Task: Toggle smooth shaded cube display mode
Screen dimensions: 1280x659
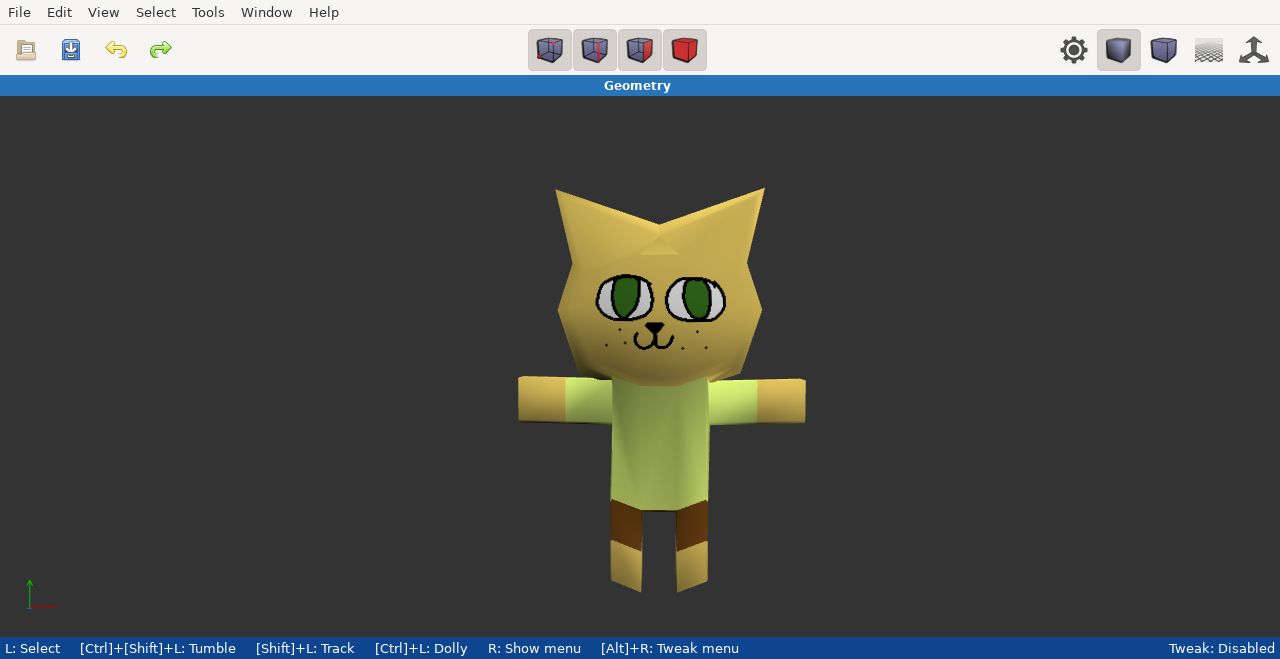Action: (1164, 50)
